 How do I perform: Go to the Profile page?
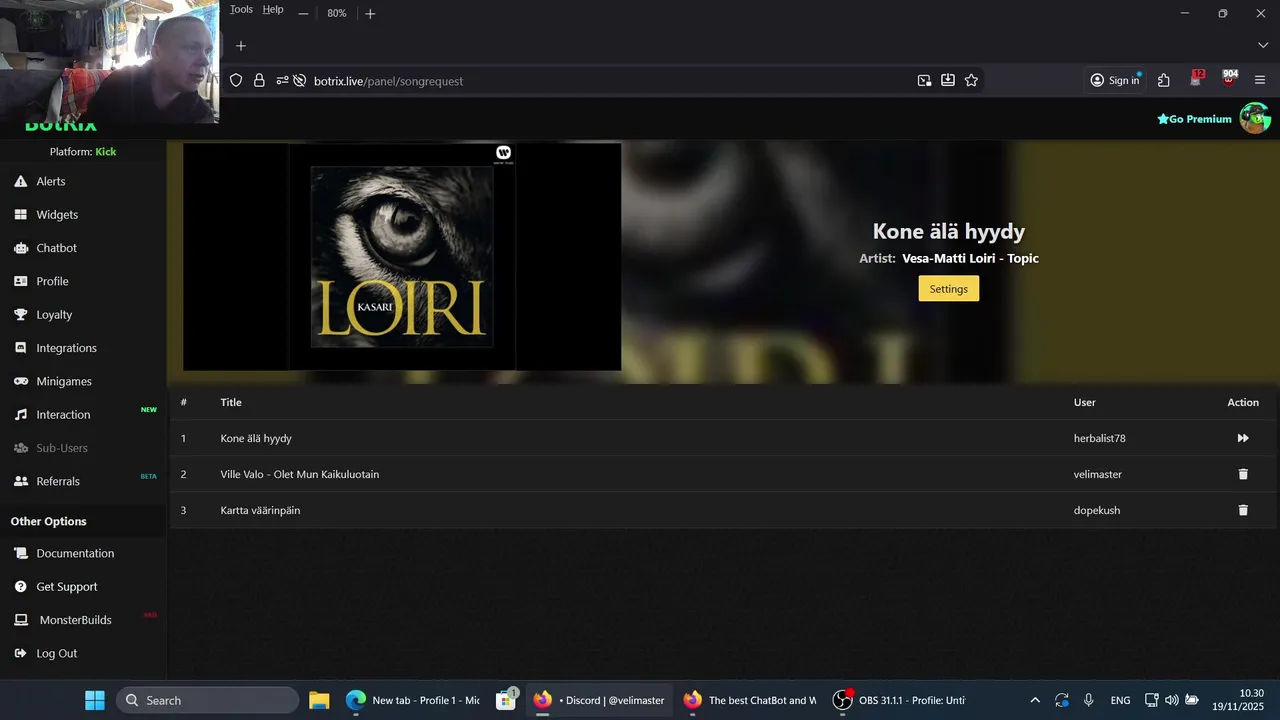click(x=52, y=281)
